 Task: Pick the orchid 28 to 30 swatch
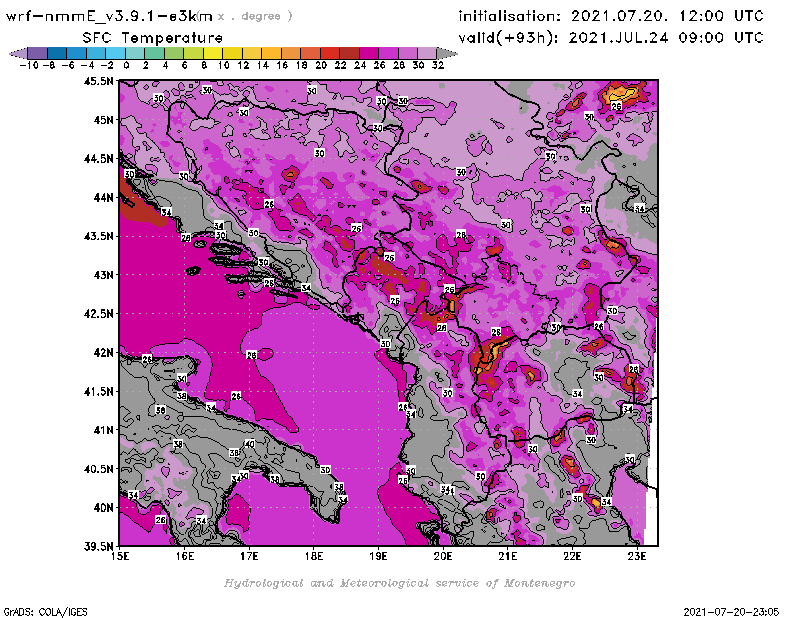tap(408, 54)
